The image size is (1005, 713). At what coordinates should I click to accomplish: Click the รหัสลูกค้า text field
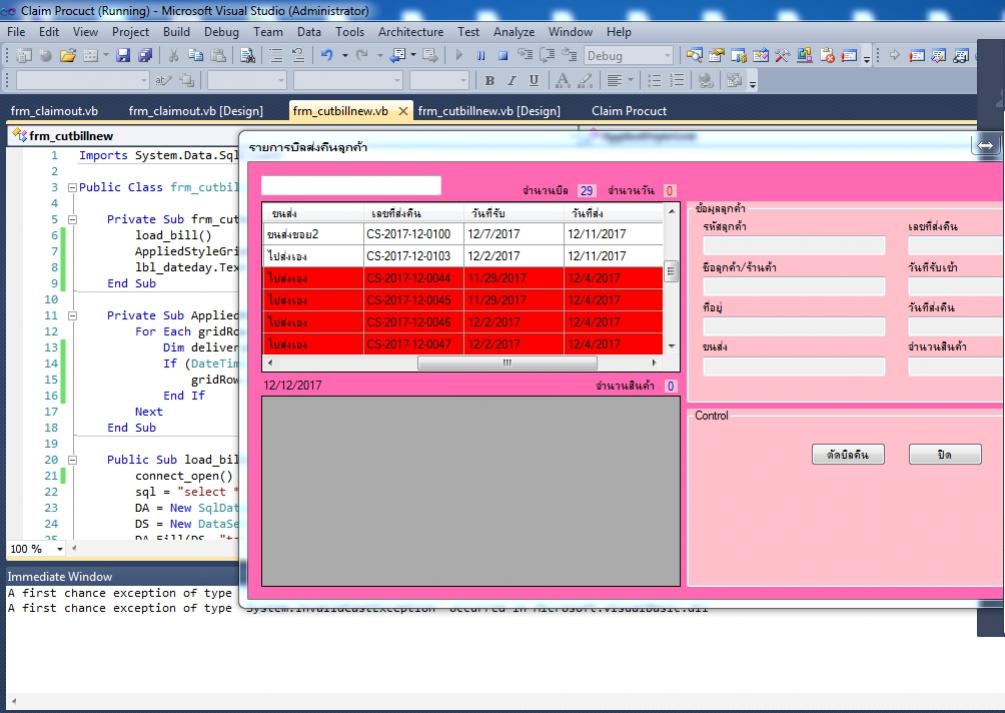(x=793, y=245)
